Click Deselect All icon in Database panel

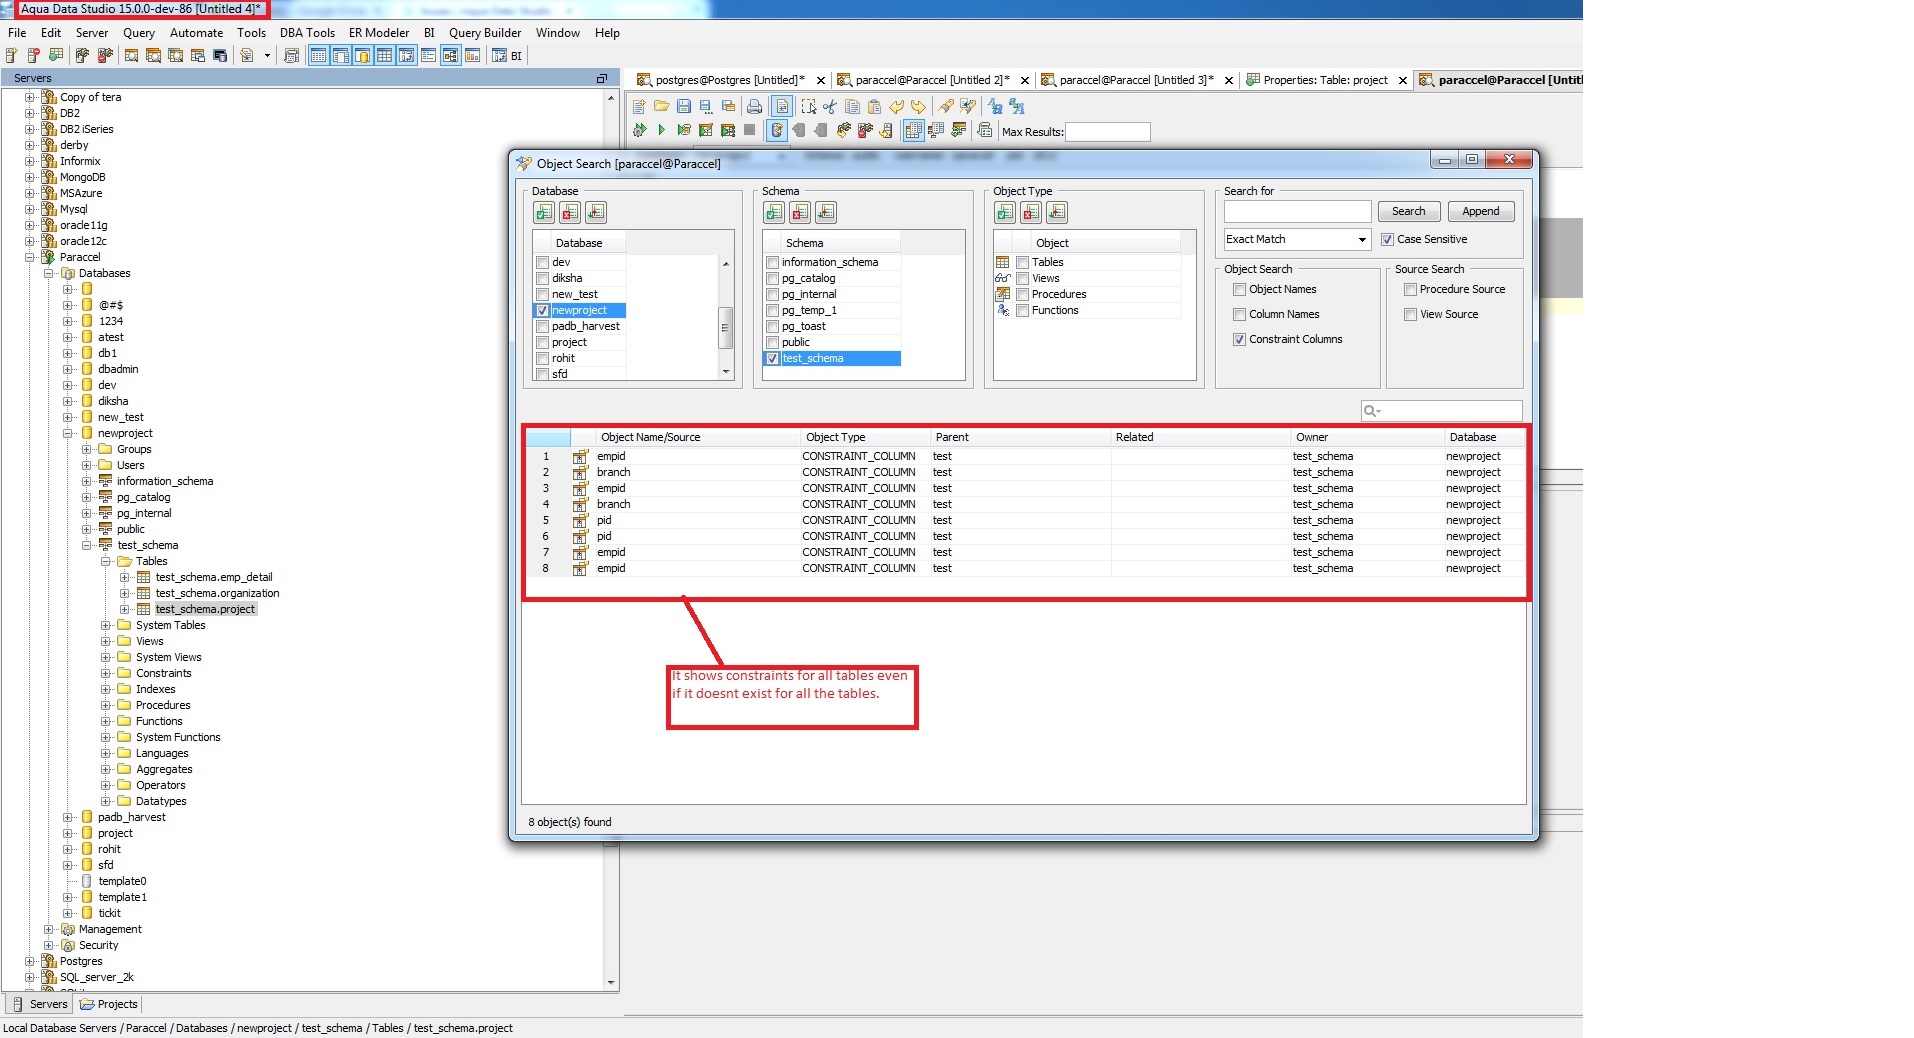pyautogui.click(x=570, y=212)
